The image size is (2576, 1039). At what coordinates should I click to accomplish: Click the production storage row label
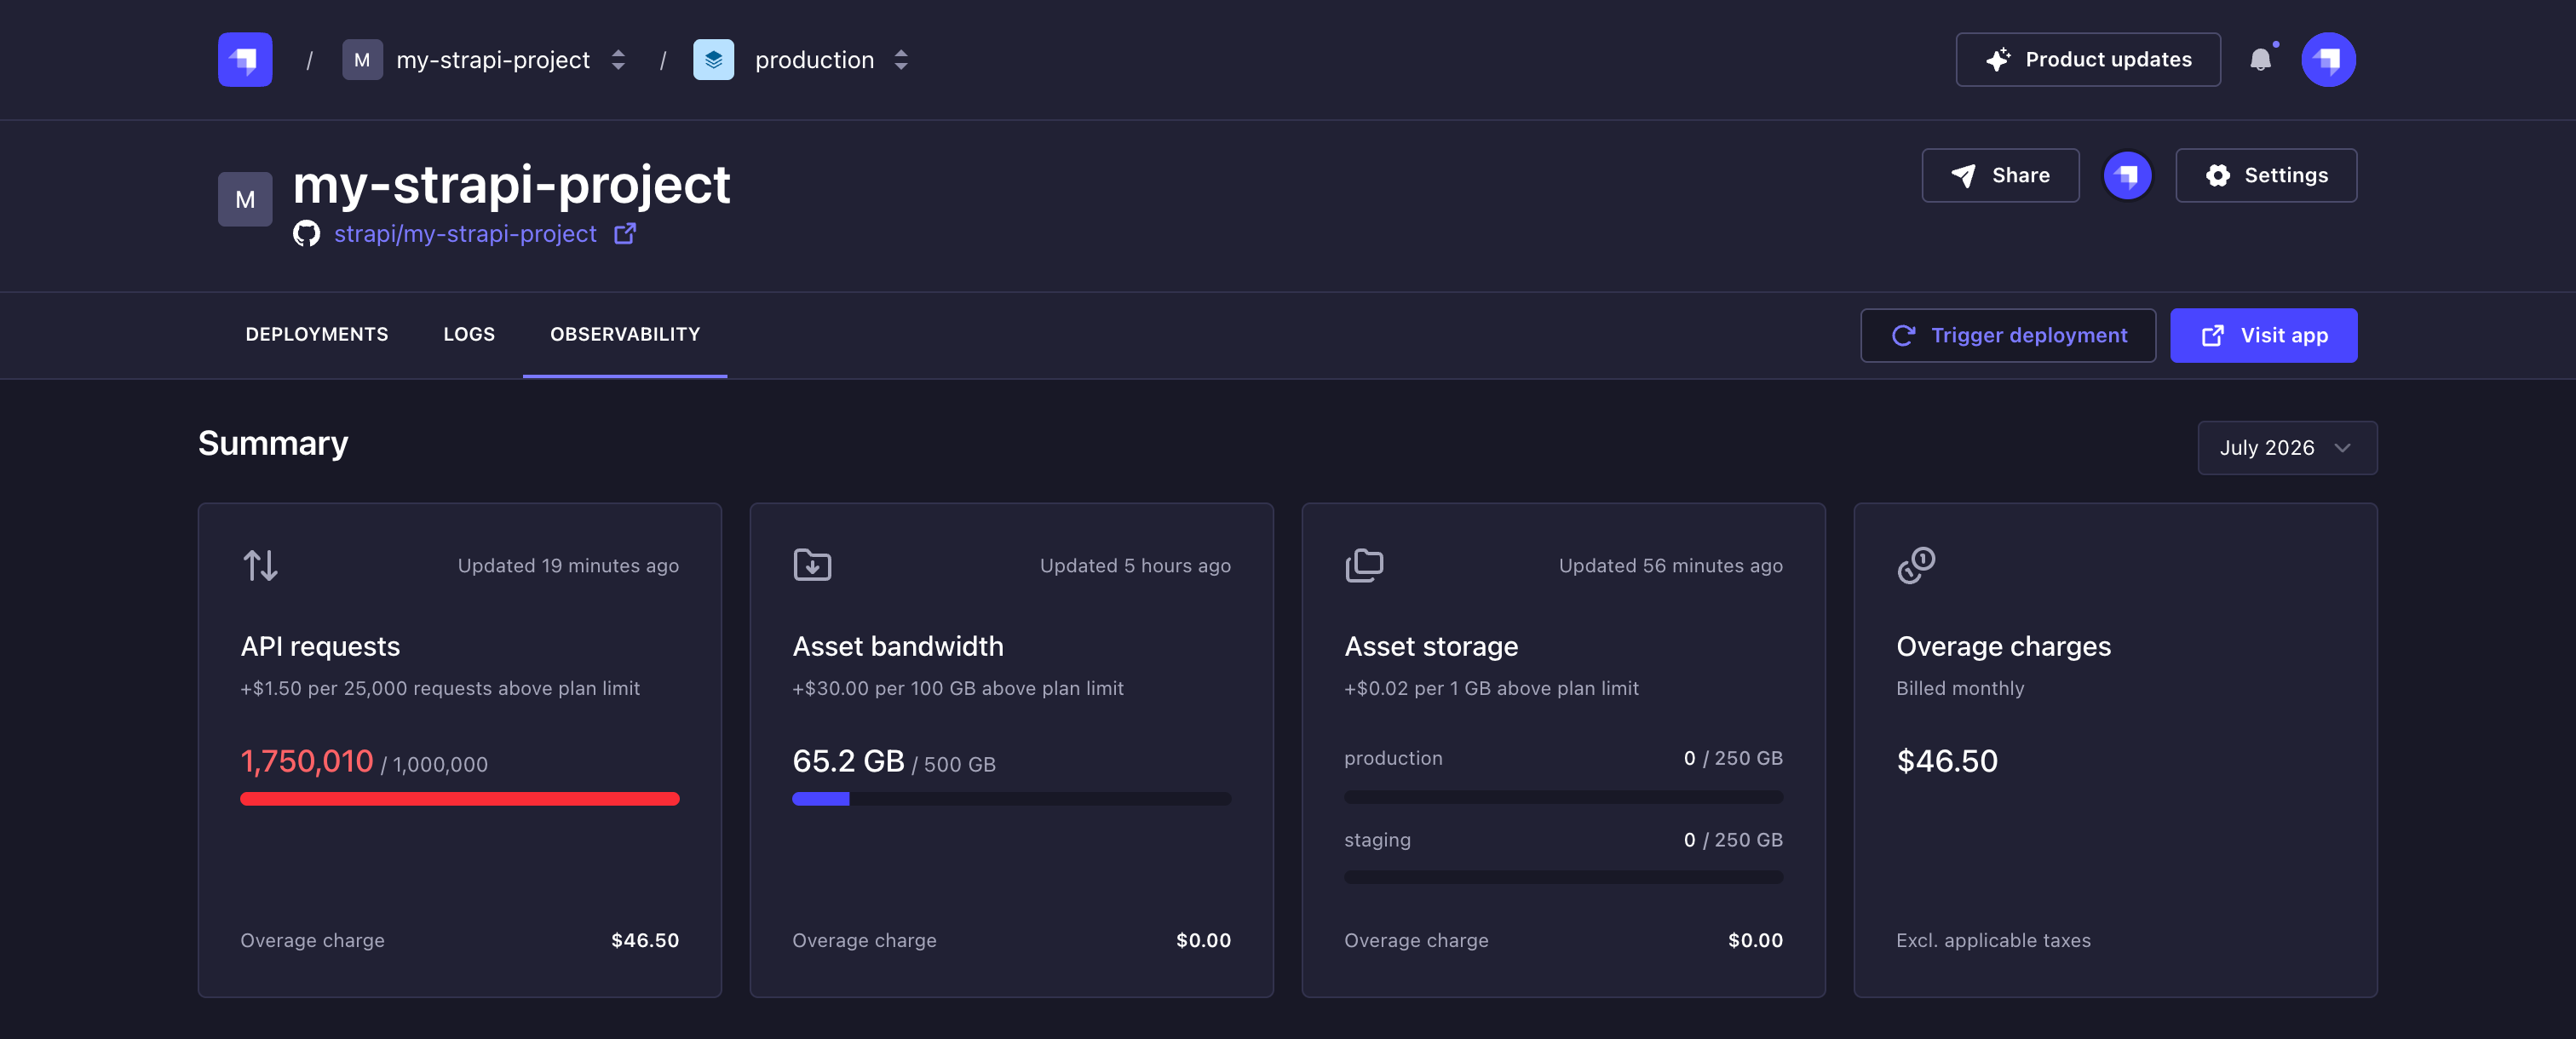pyautogui.click(x=1393, y=759)
